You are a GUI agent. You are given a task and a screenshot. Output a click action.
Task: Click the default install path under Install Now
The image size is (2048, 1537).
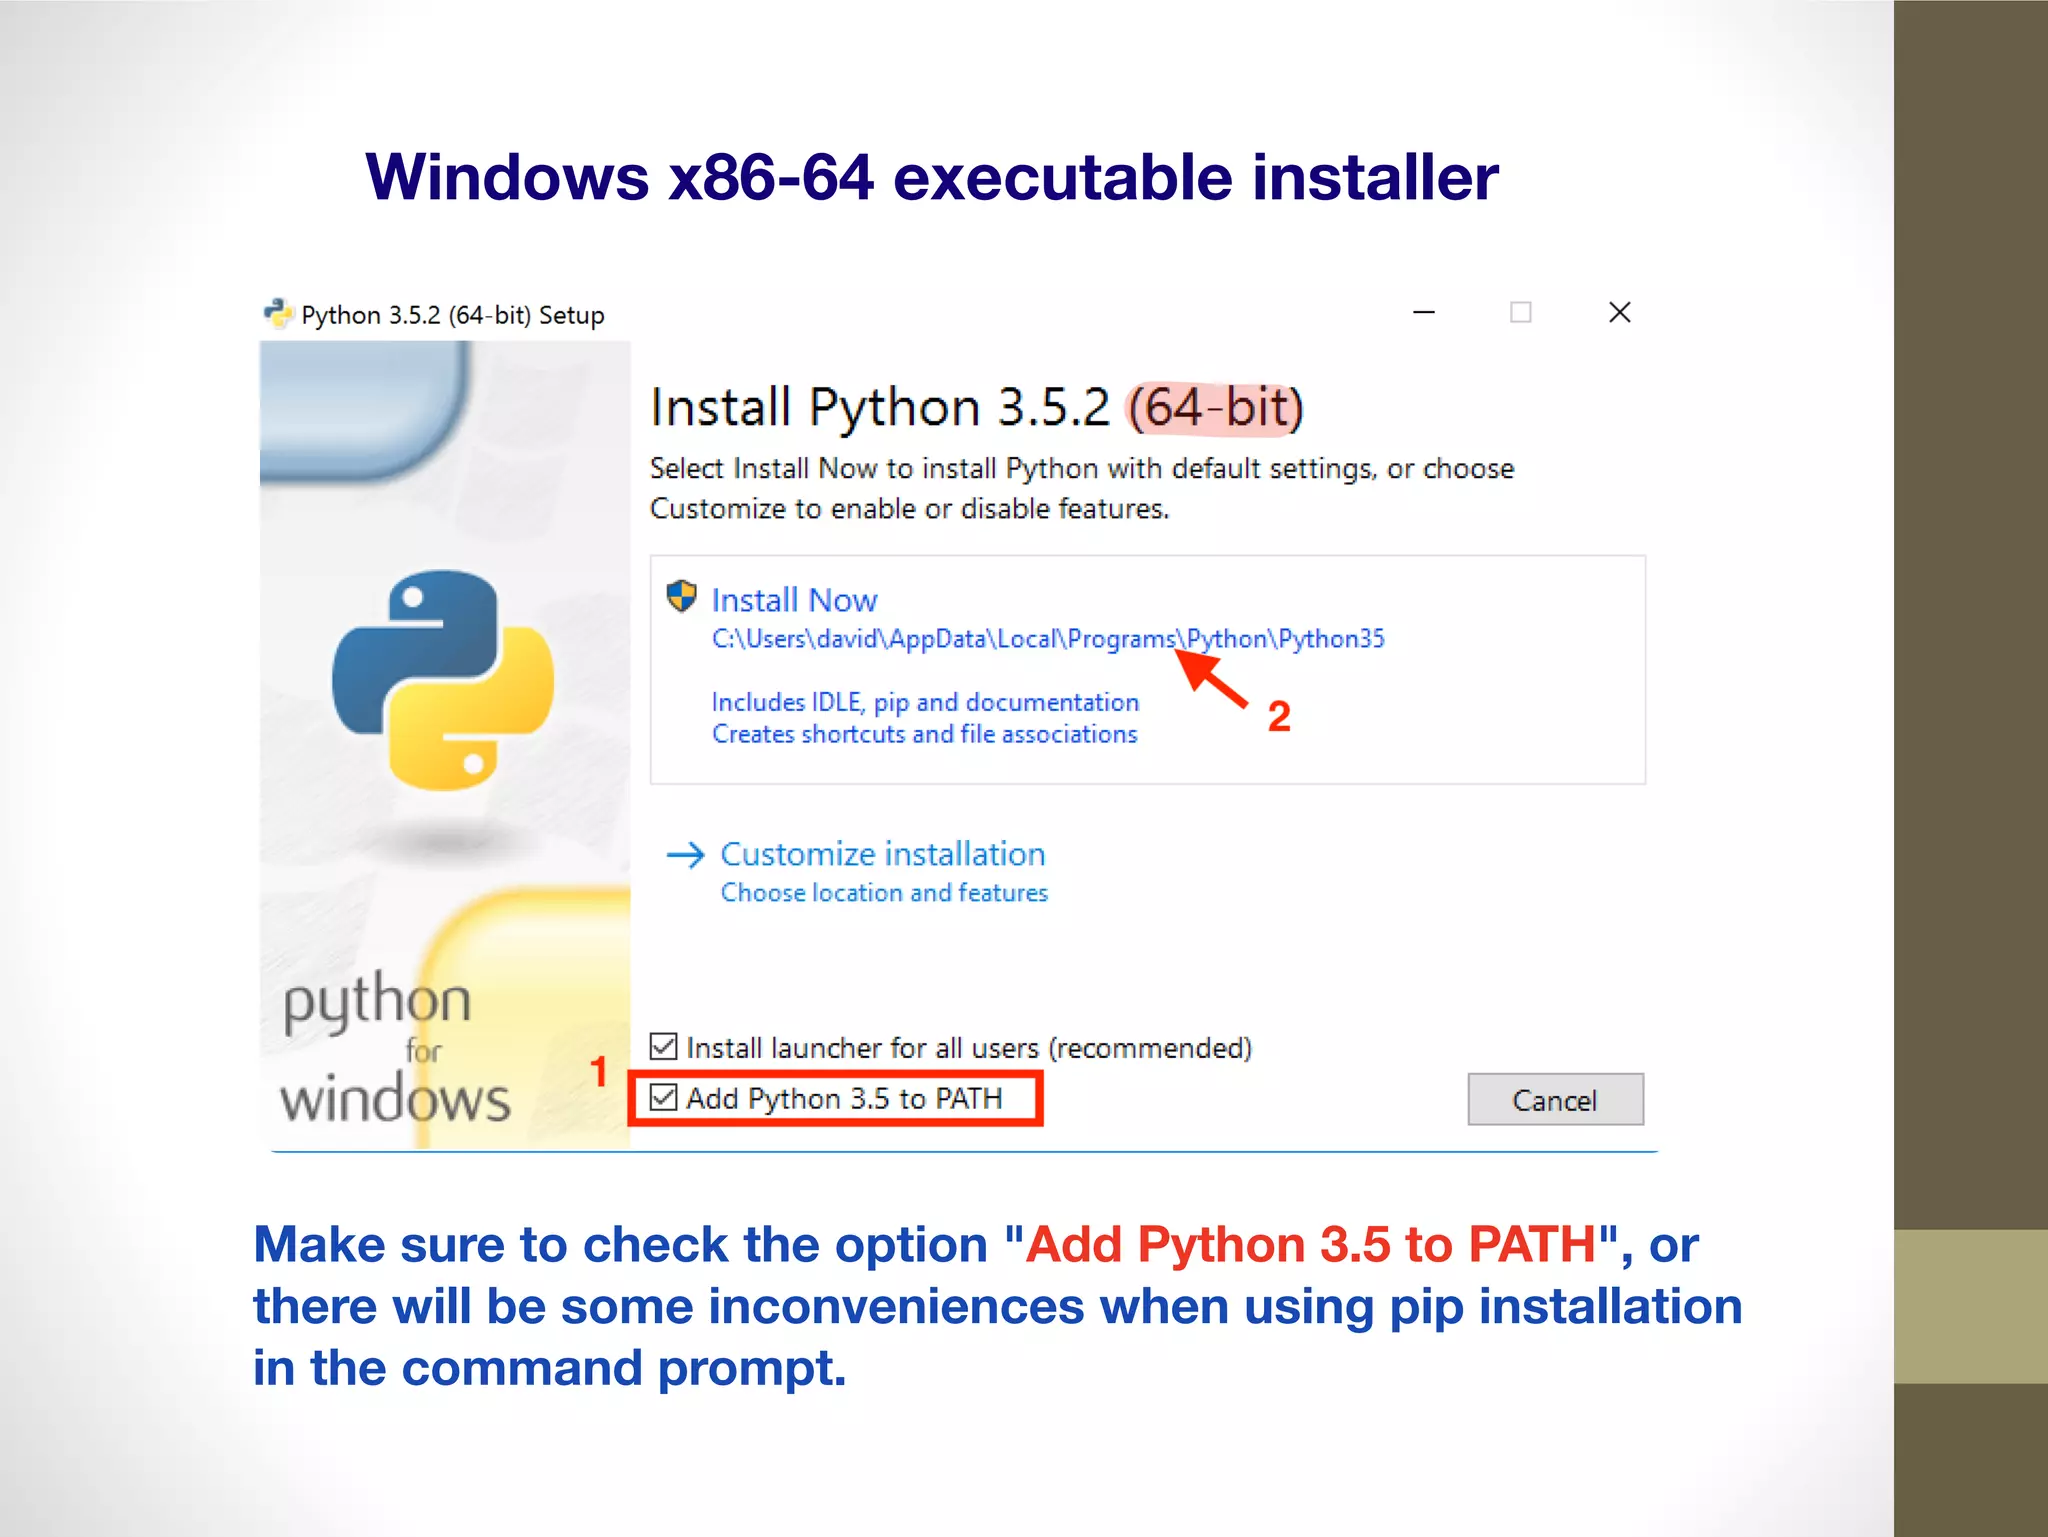click(x=1047, y=639)
